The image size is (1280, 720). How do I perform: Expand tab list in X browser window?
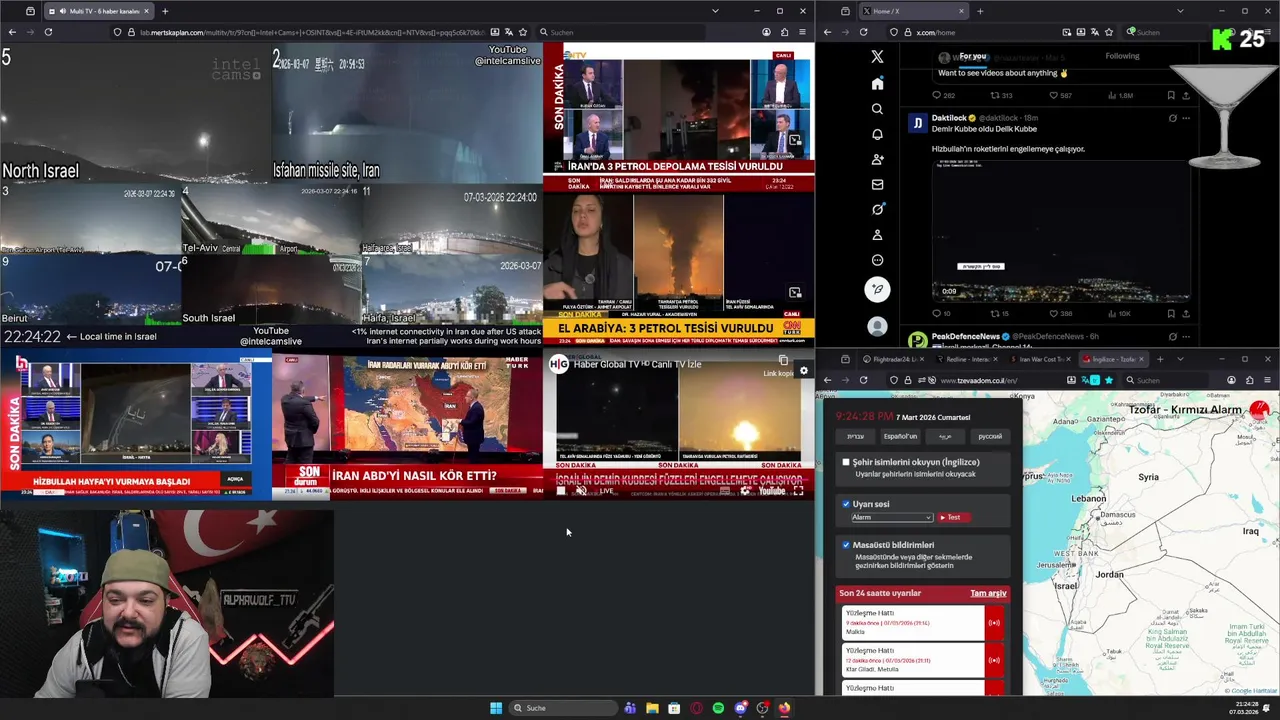tap(1180, 11)
